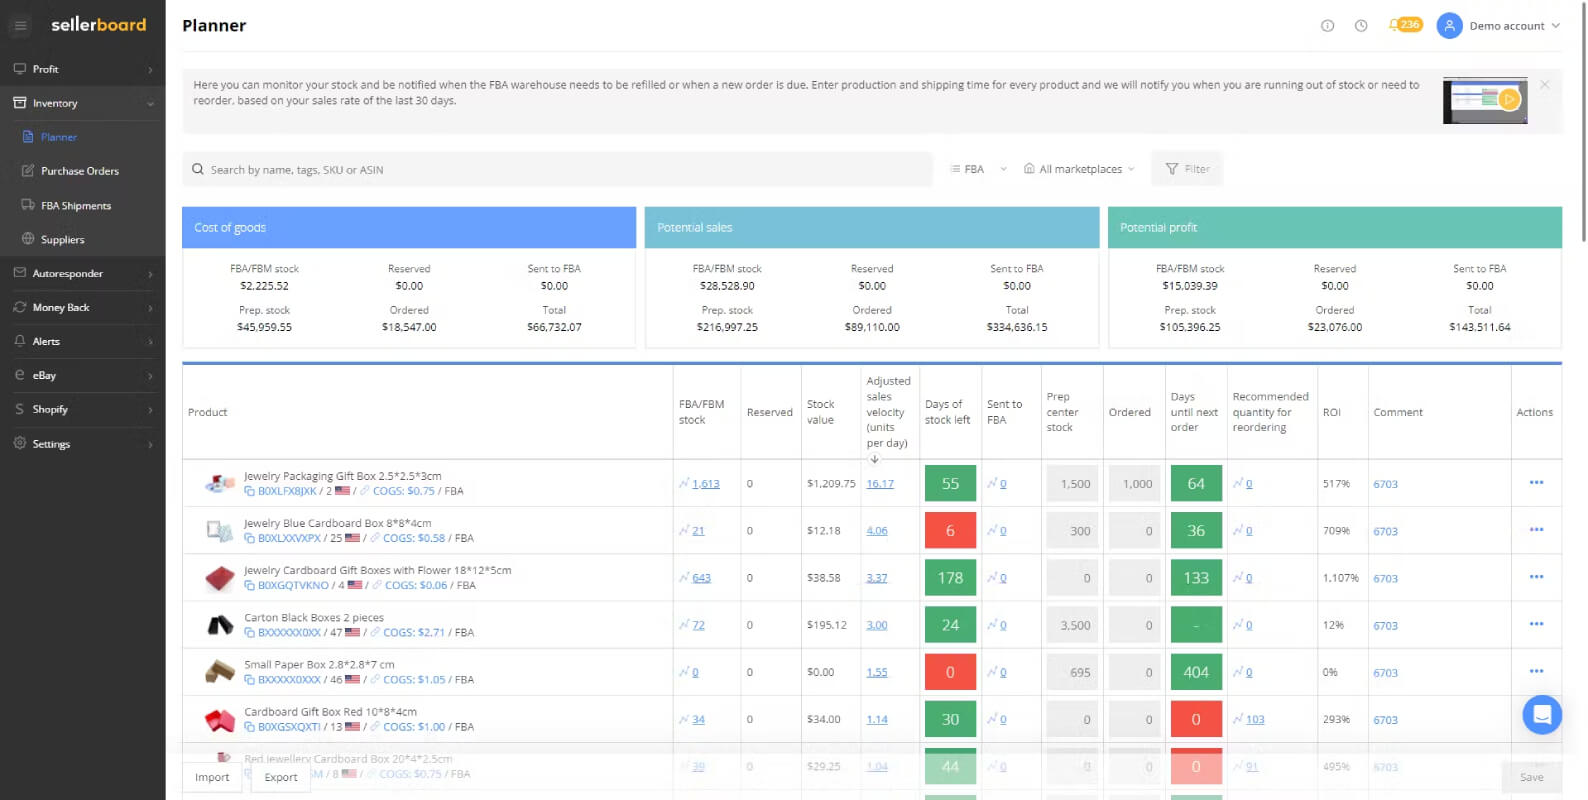
Task: Open actions menu for Carton Black Boxes
Action: [x=1536, y=624]
